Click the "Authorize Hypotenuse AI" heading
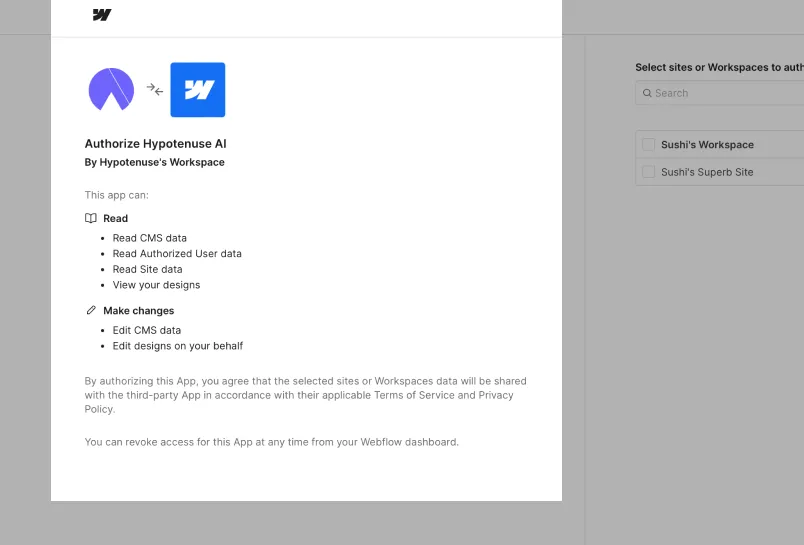 (155, 144)
